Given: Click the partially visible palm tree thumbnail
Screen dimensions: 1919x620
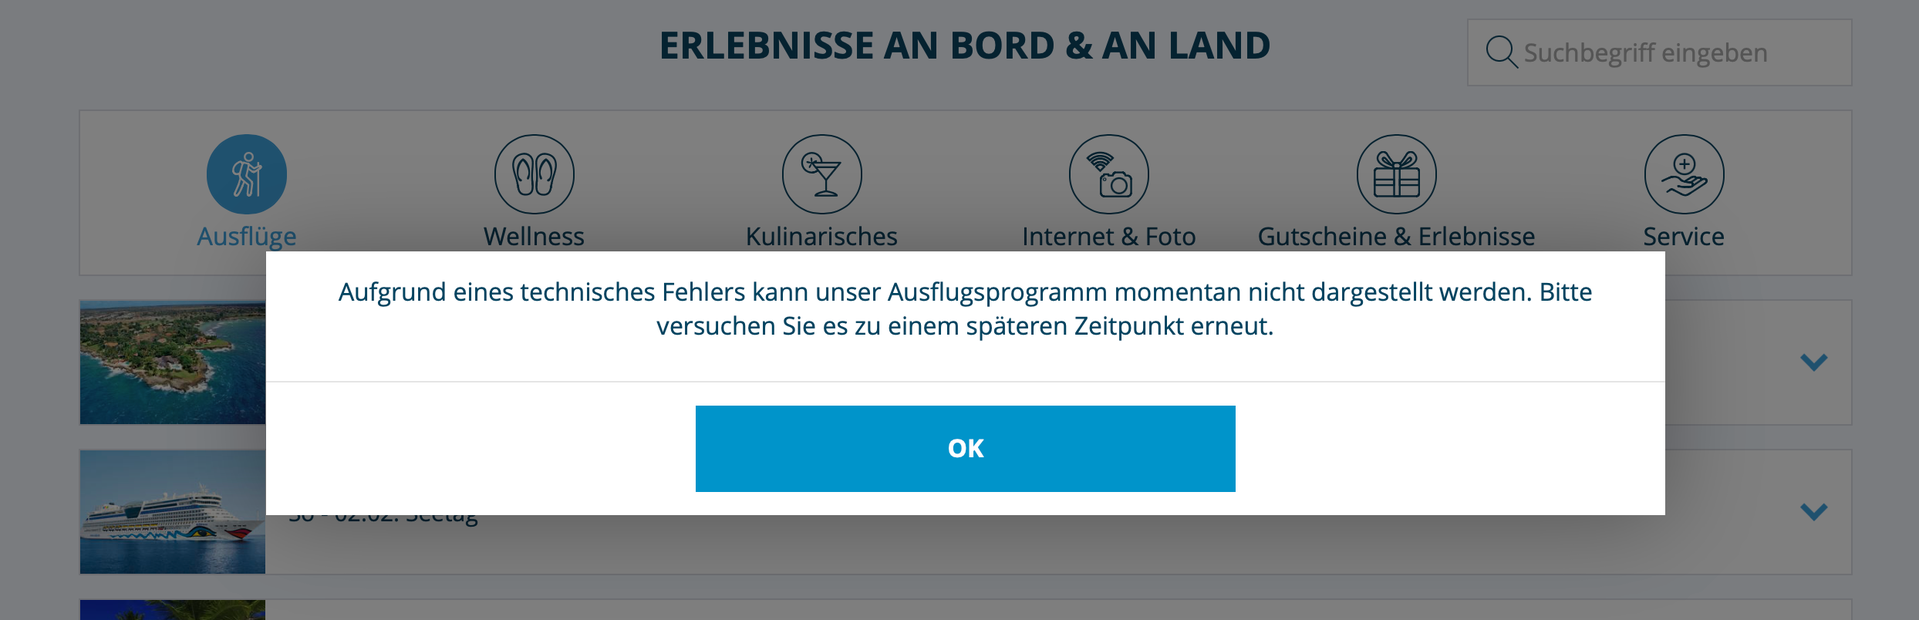Looking at the screenshot, I should [172, 609].
